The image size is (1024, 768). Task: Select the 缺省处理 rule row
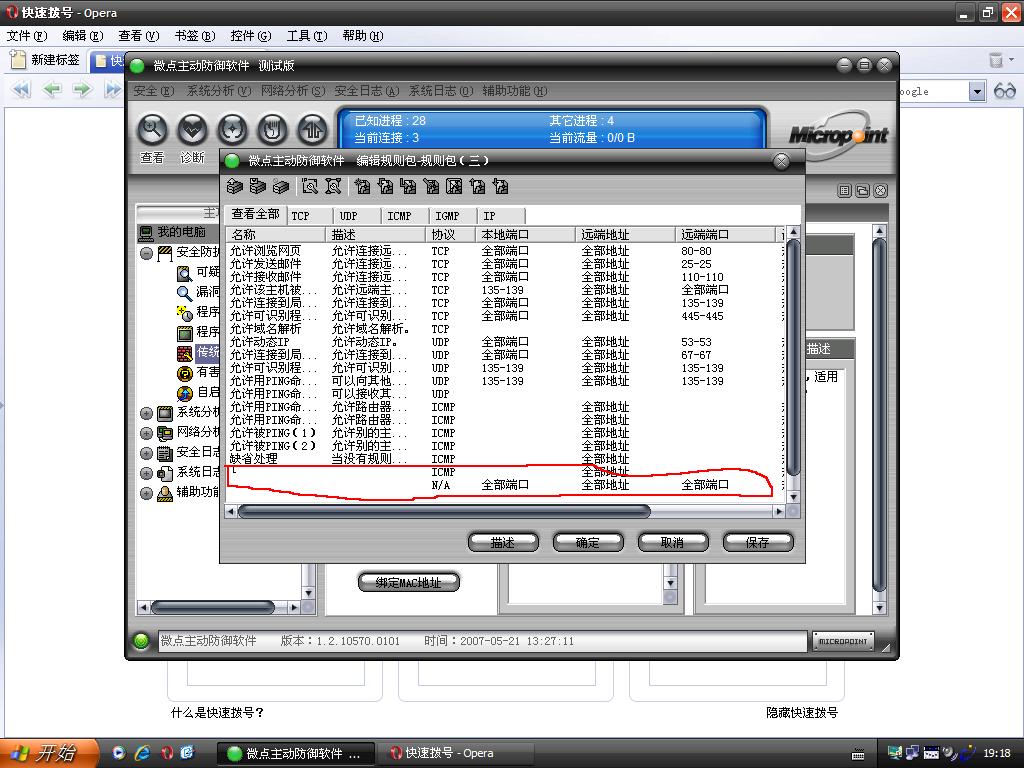click(504, 459)
